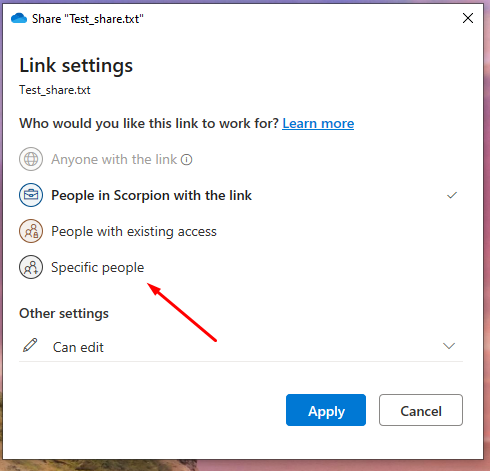This screenshot has height=471, width=490.
Task: Select People in Scorpion with the link
Action: click(151, 195)
